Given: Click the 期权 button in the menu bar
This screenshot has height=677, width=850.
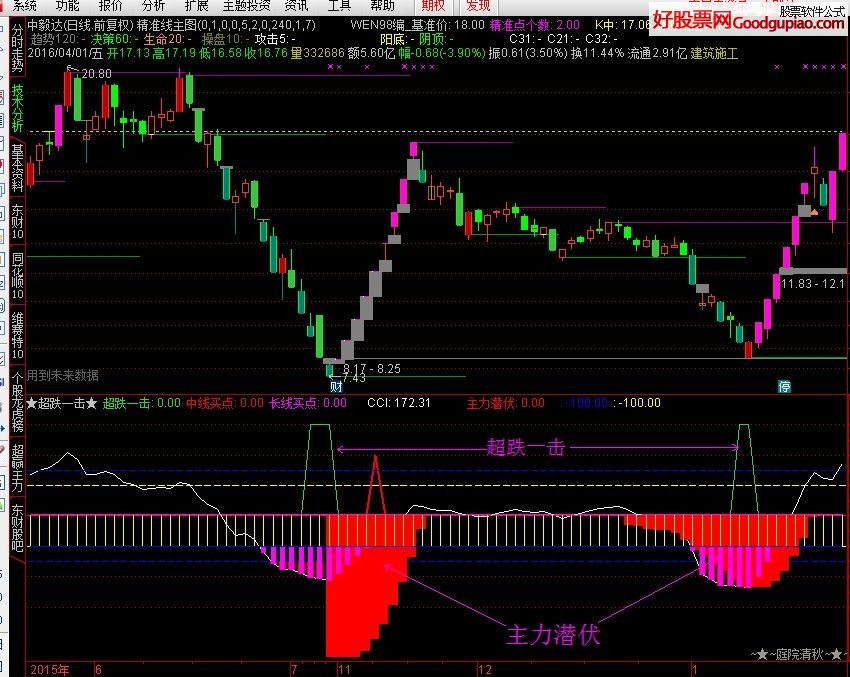Looking at the screenshot, I should (x=433, y=6).
